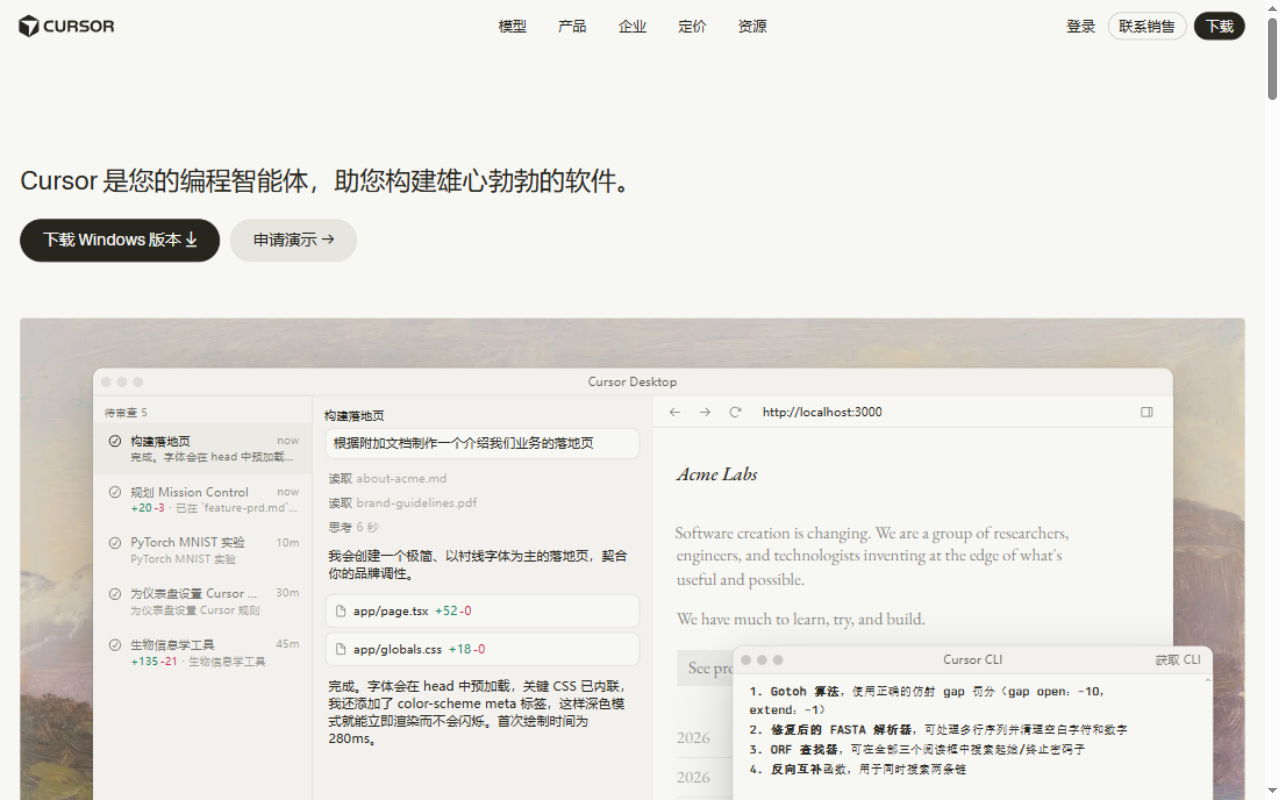Select the 为仪表盘设置 Cursor task row
The width and height of the screenshot is (1280, 800).
click(x=203, y=601)
